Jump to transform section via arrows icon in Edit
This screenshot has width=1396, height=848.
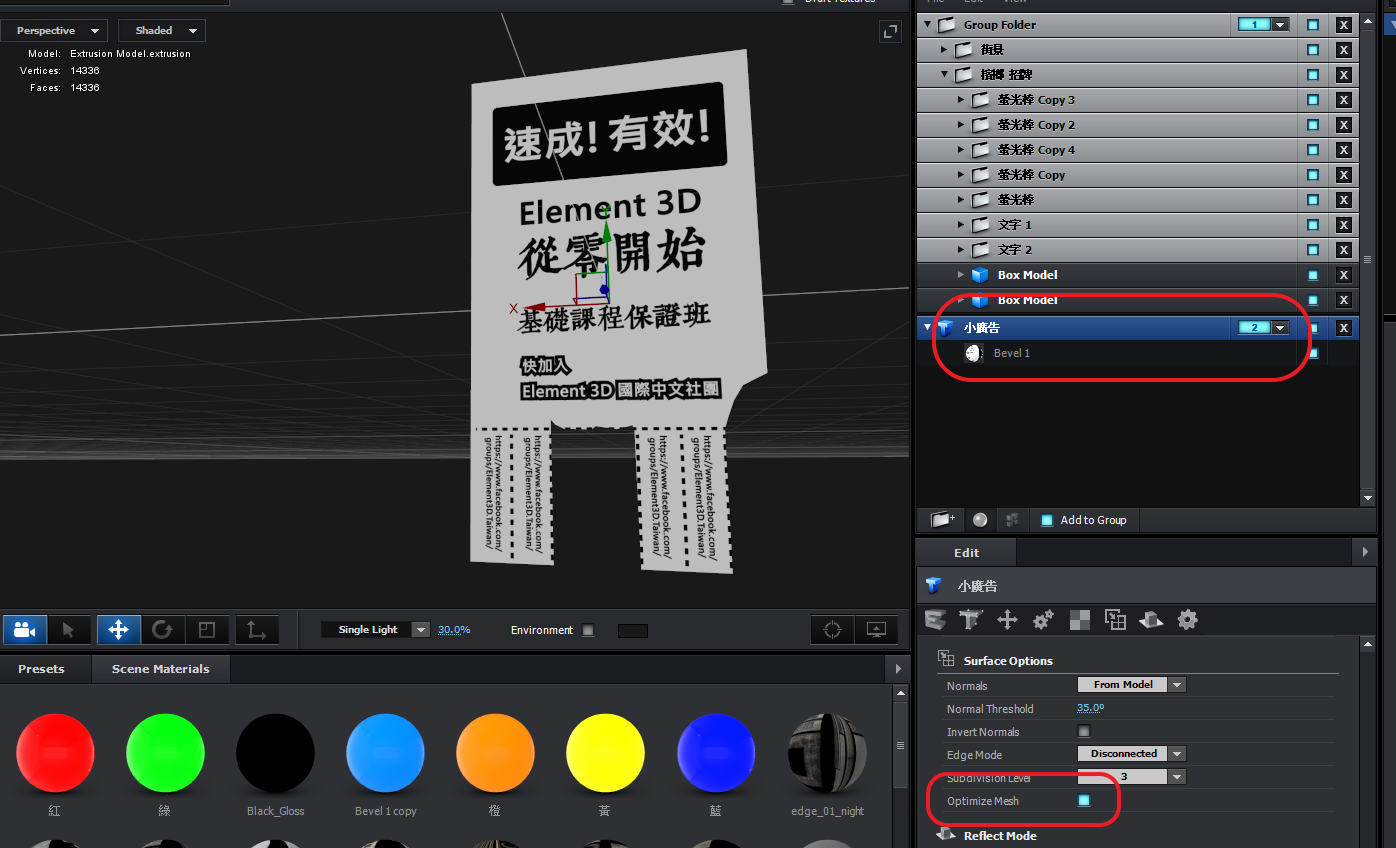(x=1007, y=620)
